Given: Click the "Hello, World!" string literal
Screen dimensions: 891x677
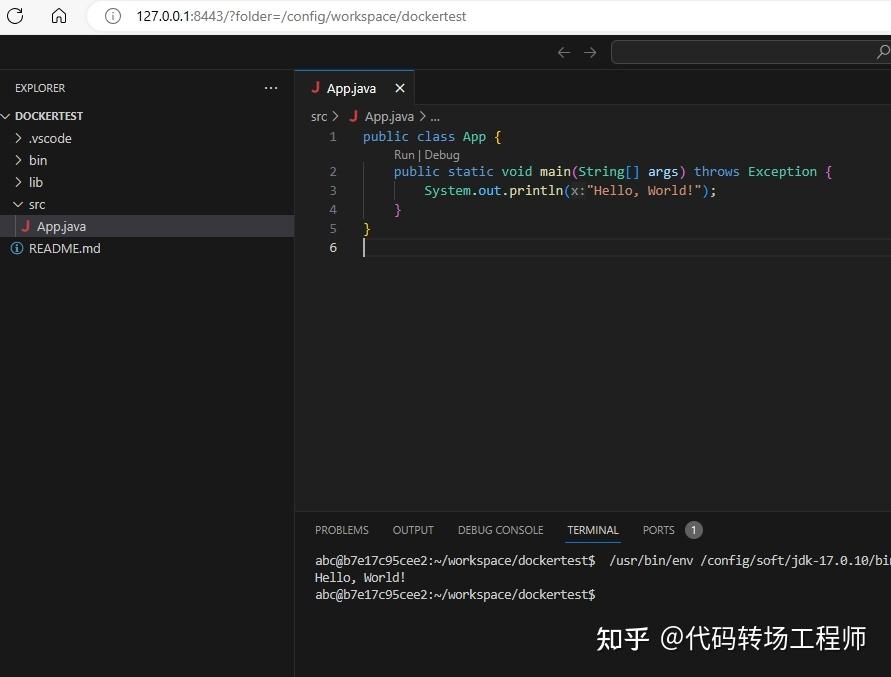Looking at the screenshot, I should [x=644, y=190].
